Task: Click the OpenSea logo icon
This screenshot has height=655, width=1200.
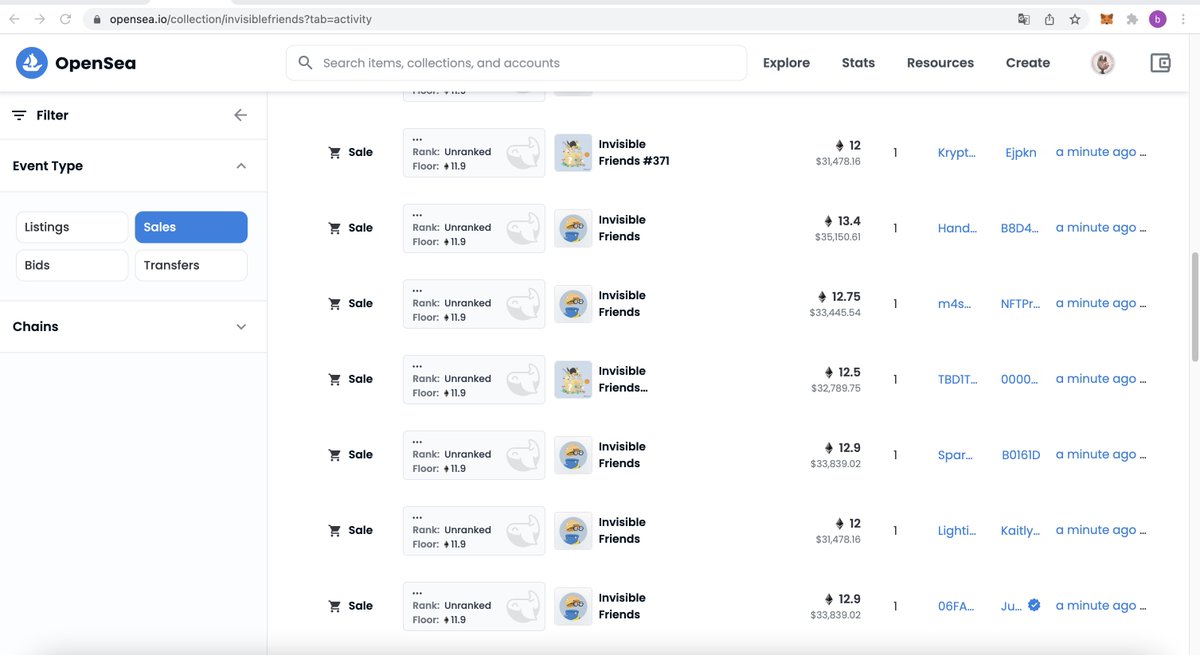Action: pos(32,63)
